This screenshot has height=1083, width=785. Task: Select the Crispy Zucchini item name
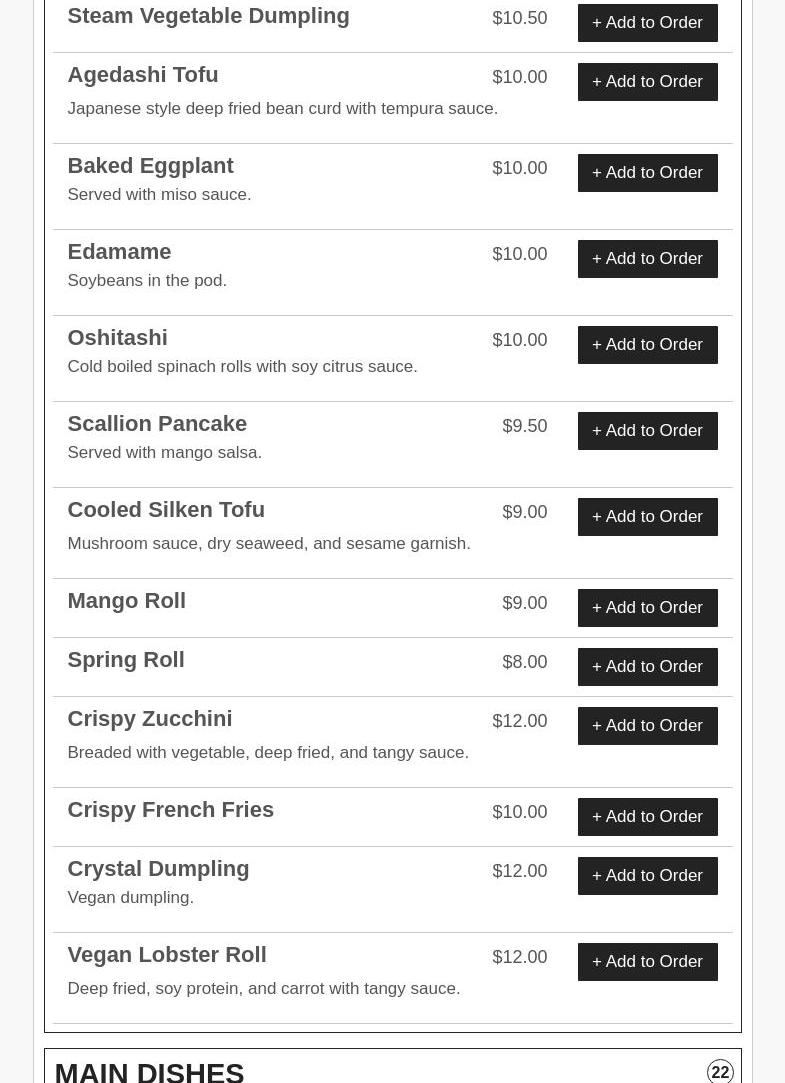point(150,719)
